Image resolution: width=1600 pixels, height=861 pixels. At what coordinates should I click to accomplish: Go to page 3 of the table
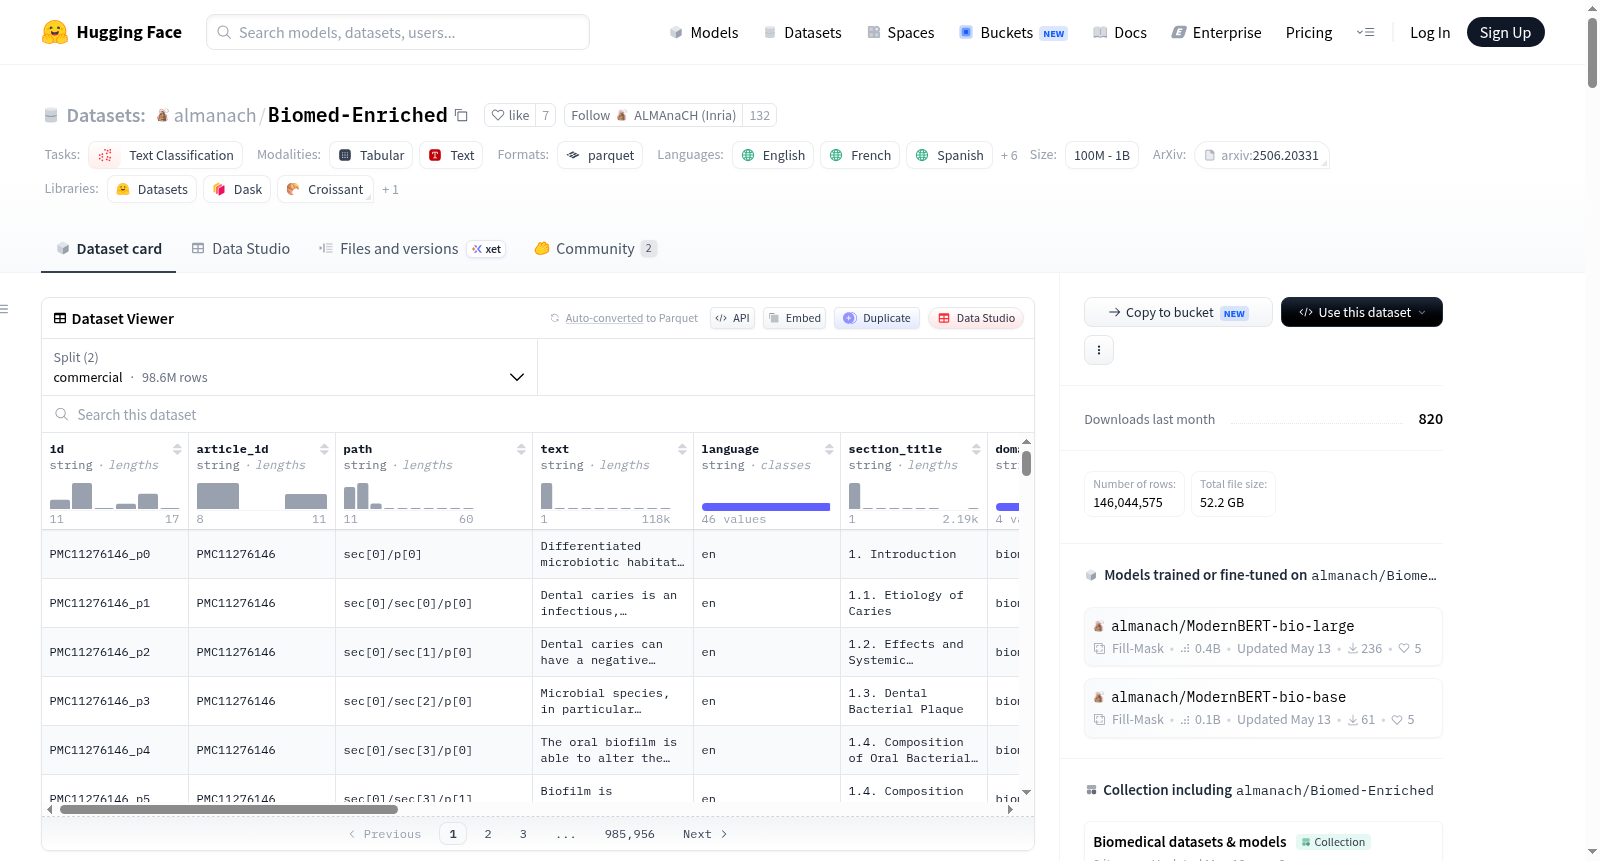point(523,834)
